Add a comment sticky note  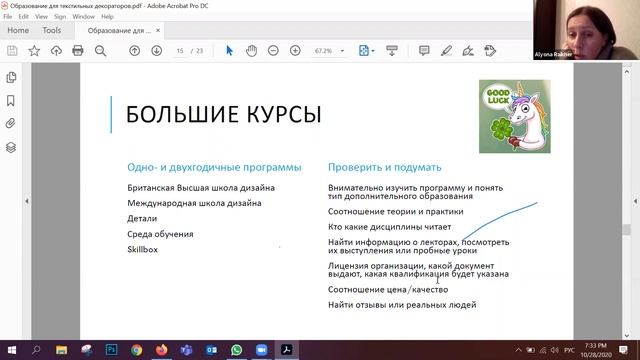tap(424, 51)
